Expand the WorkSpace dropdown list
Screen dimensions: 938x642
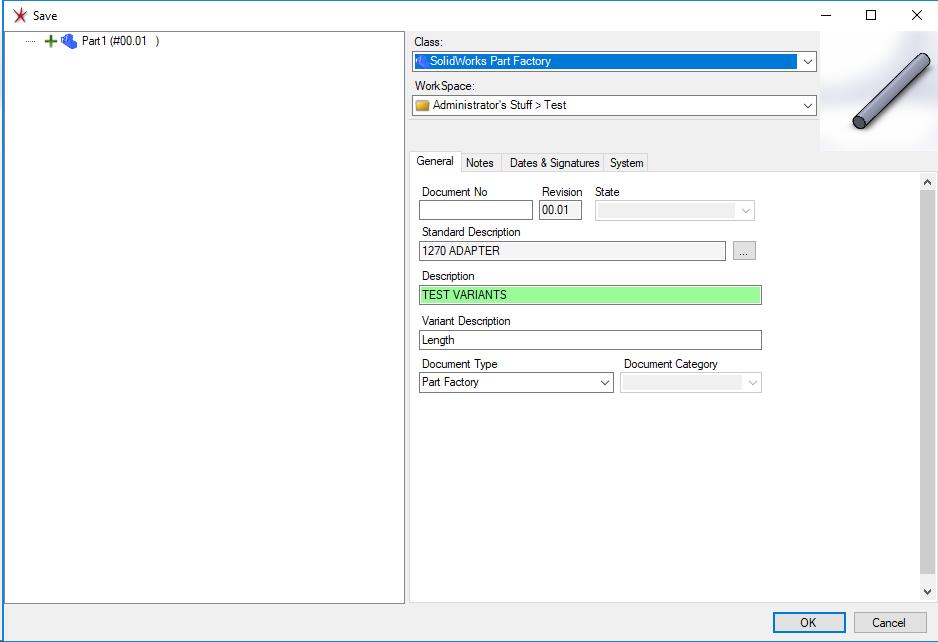pos(807,105)
